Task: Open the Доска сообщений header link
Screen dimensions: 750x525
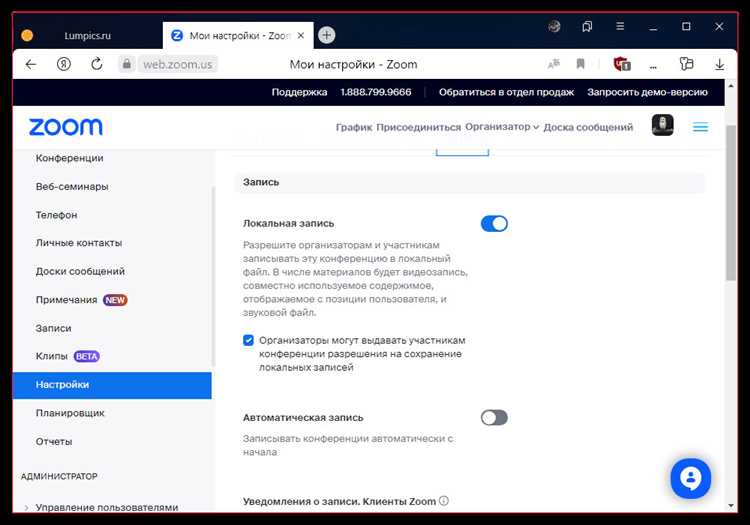Action: [x=588, y=127]
